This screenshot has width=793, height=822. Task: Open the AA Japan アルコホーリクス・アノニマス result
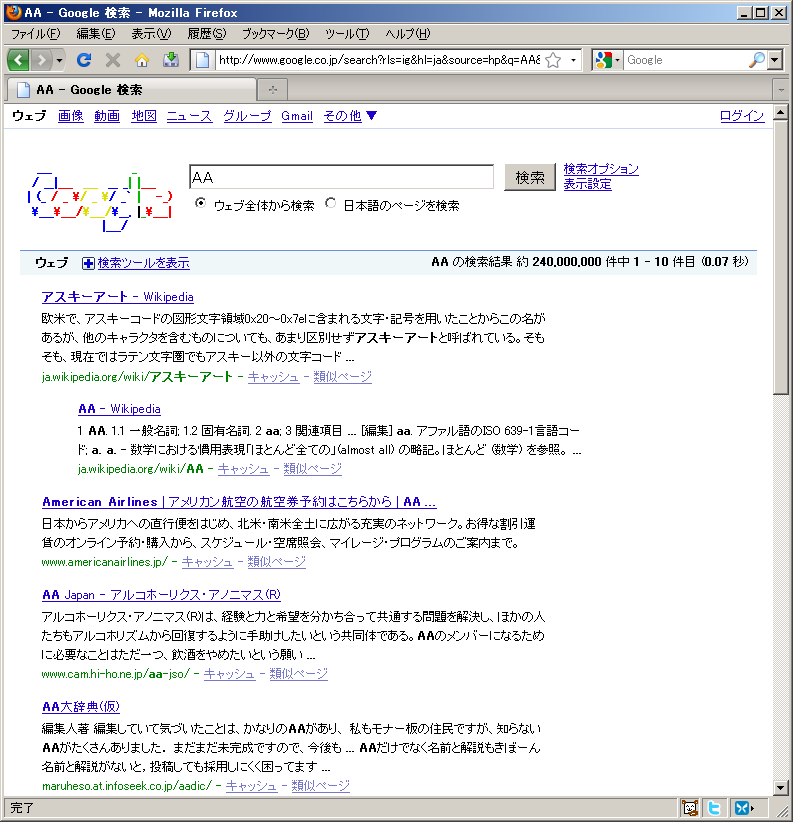pyautogui.click(x=161, y=594)
